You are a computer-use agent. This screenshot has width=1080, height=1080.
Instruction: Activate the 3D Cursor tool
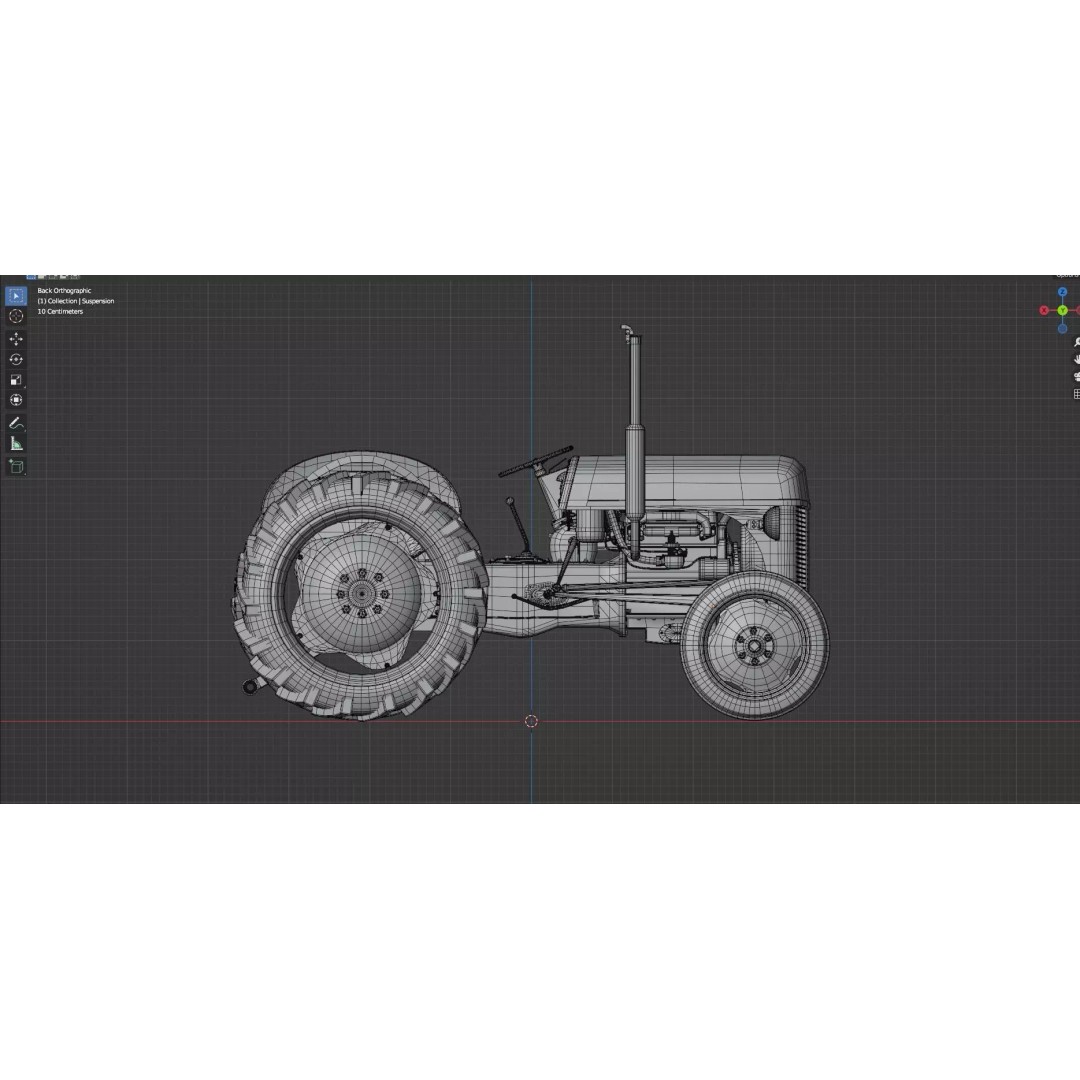pos(16,316)
